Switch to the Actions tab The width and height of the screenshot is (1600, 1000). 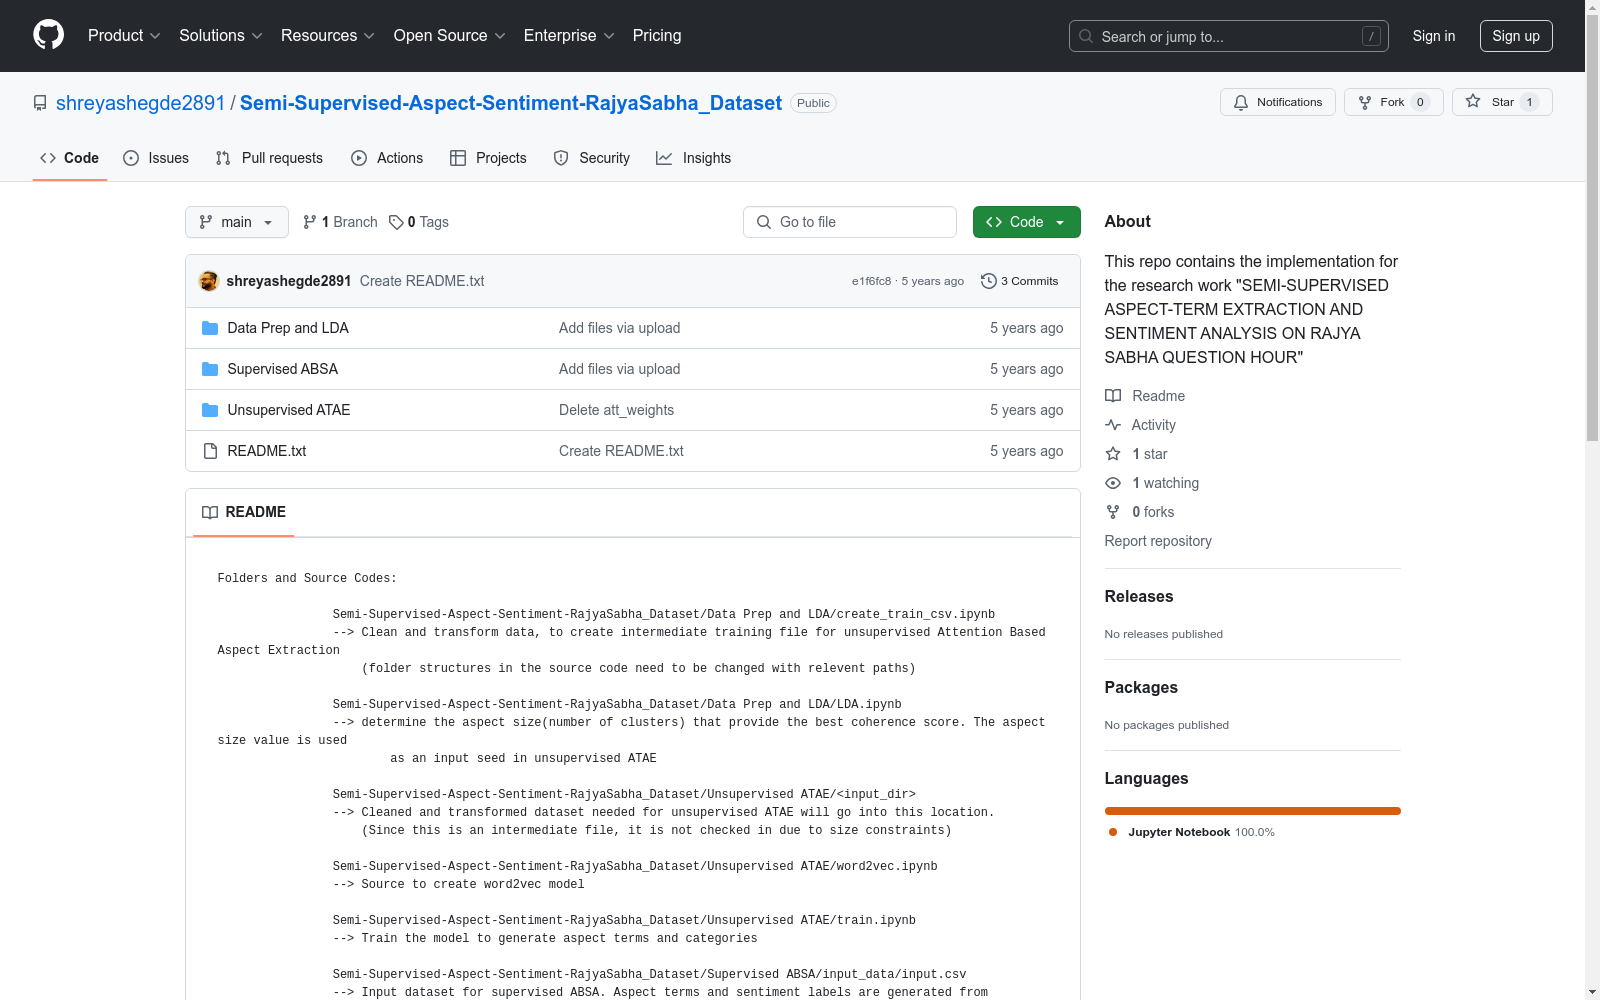pyautogui.click(x=387, y=158)
